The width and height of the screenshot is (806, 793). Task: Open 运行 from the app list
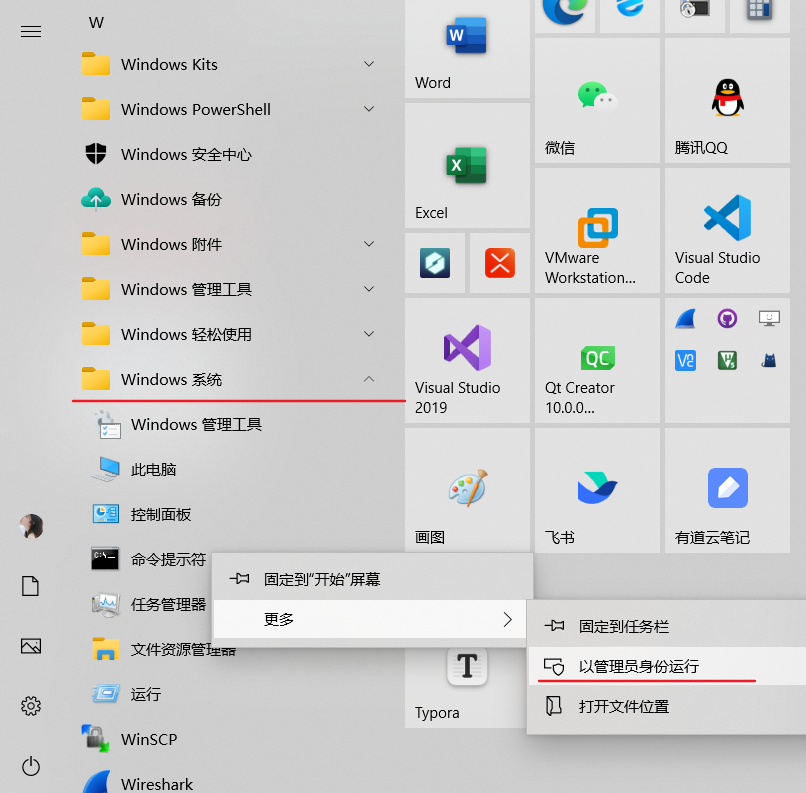click(229, 694)
